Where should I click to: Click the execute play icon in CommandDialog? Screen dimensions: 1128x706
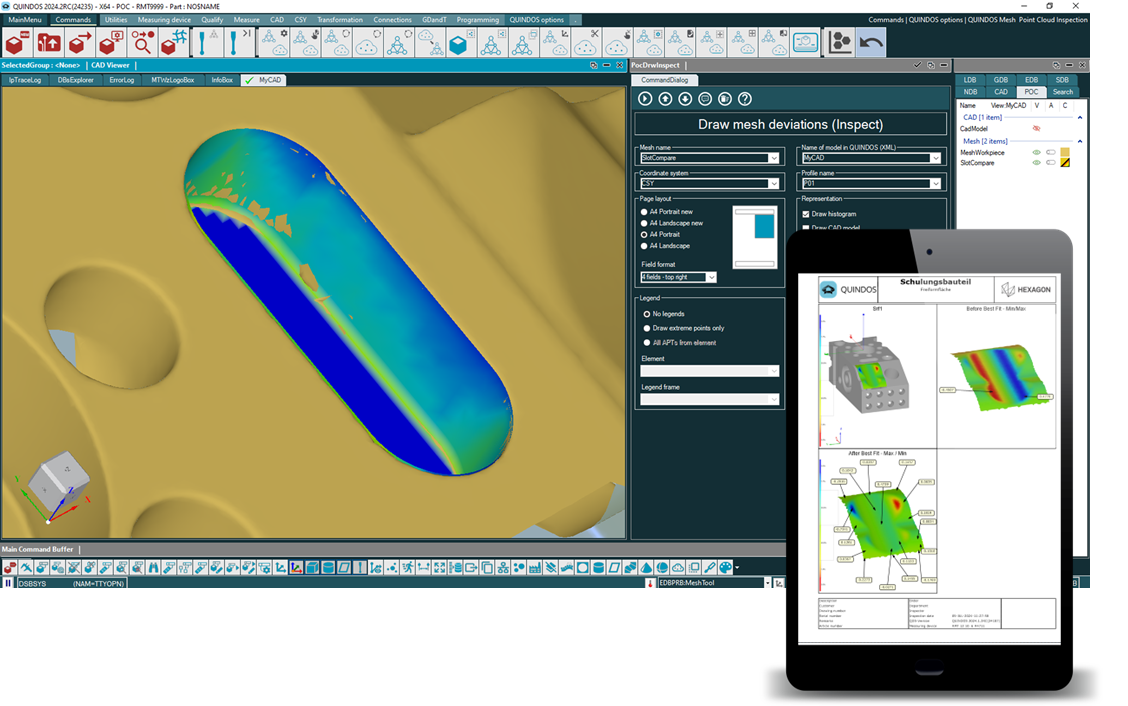click(645, 99)
